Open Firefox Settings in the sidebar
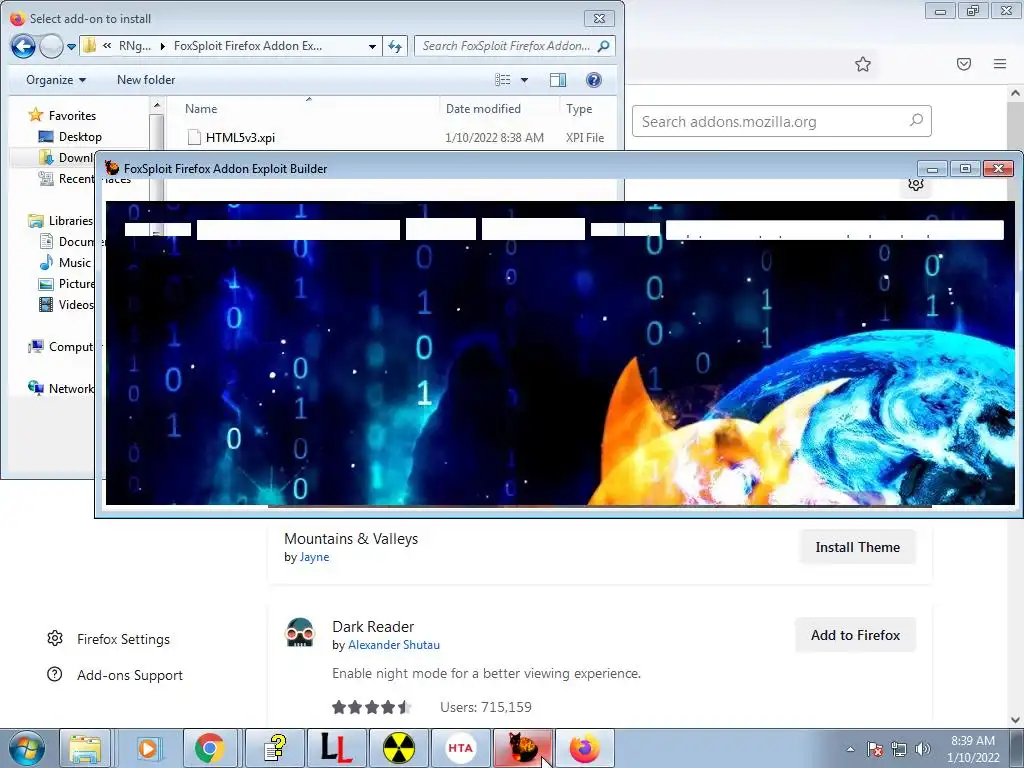 [x=108, y=639]
